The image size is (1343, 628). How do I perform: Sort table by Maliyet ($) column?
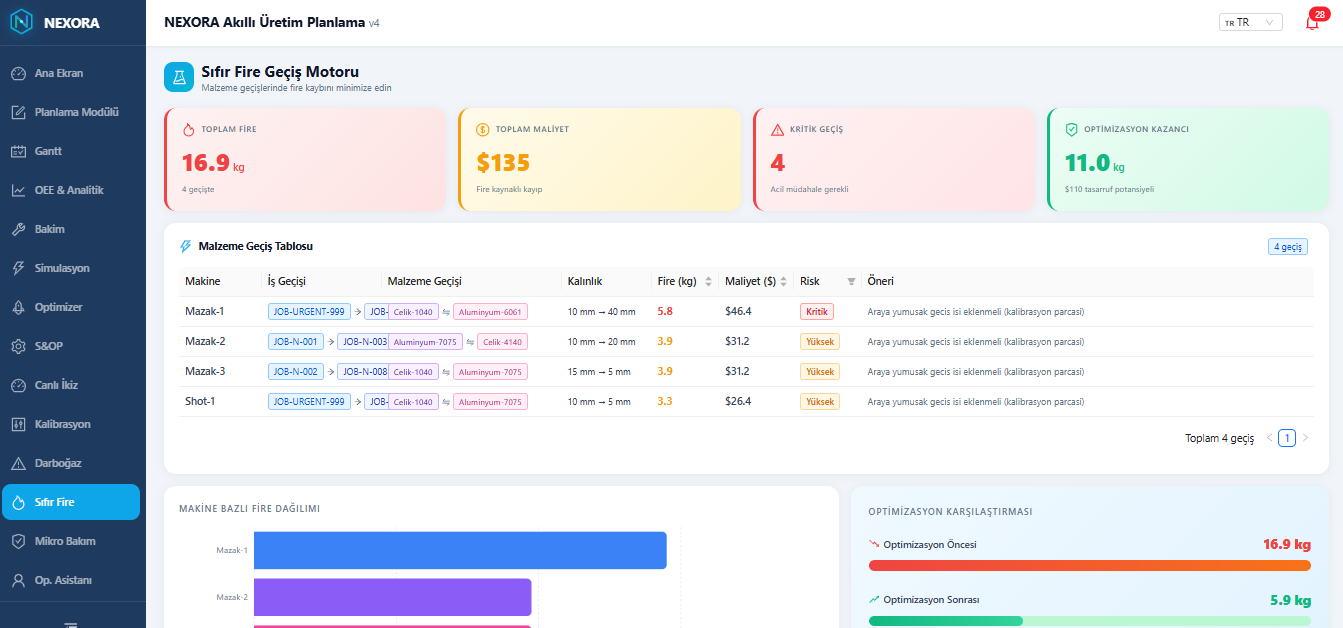(784, 282)
